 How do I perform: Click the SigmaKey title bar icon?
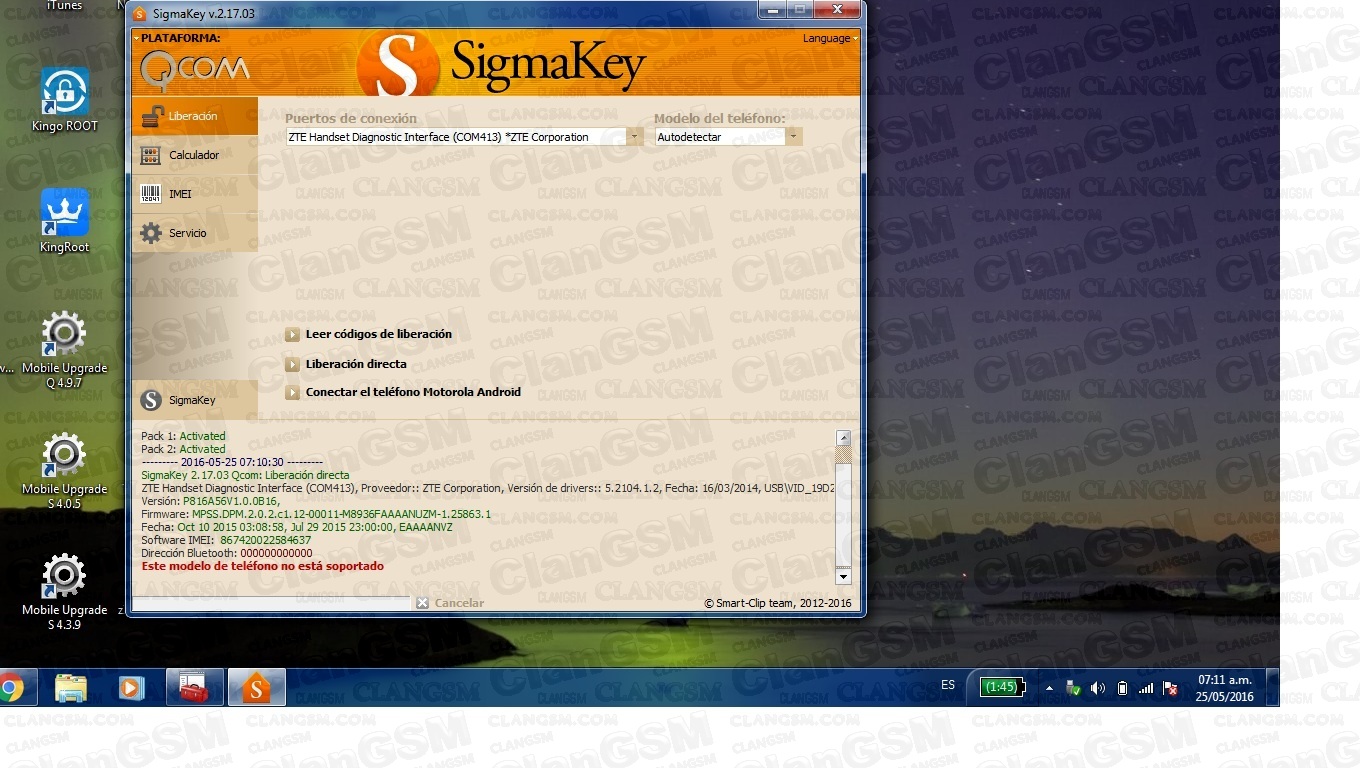pyautogui.click(x=139, y=13)
